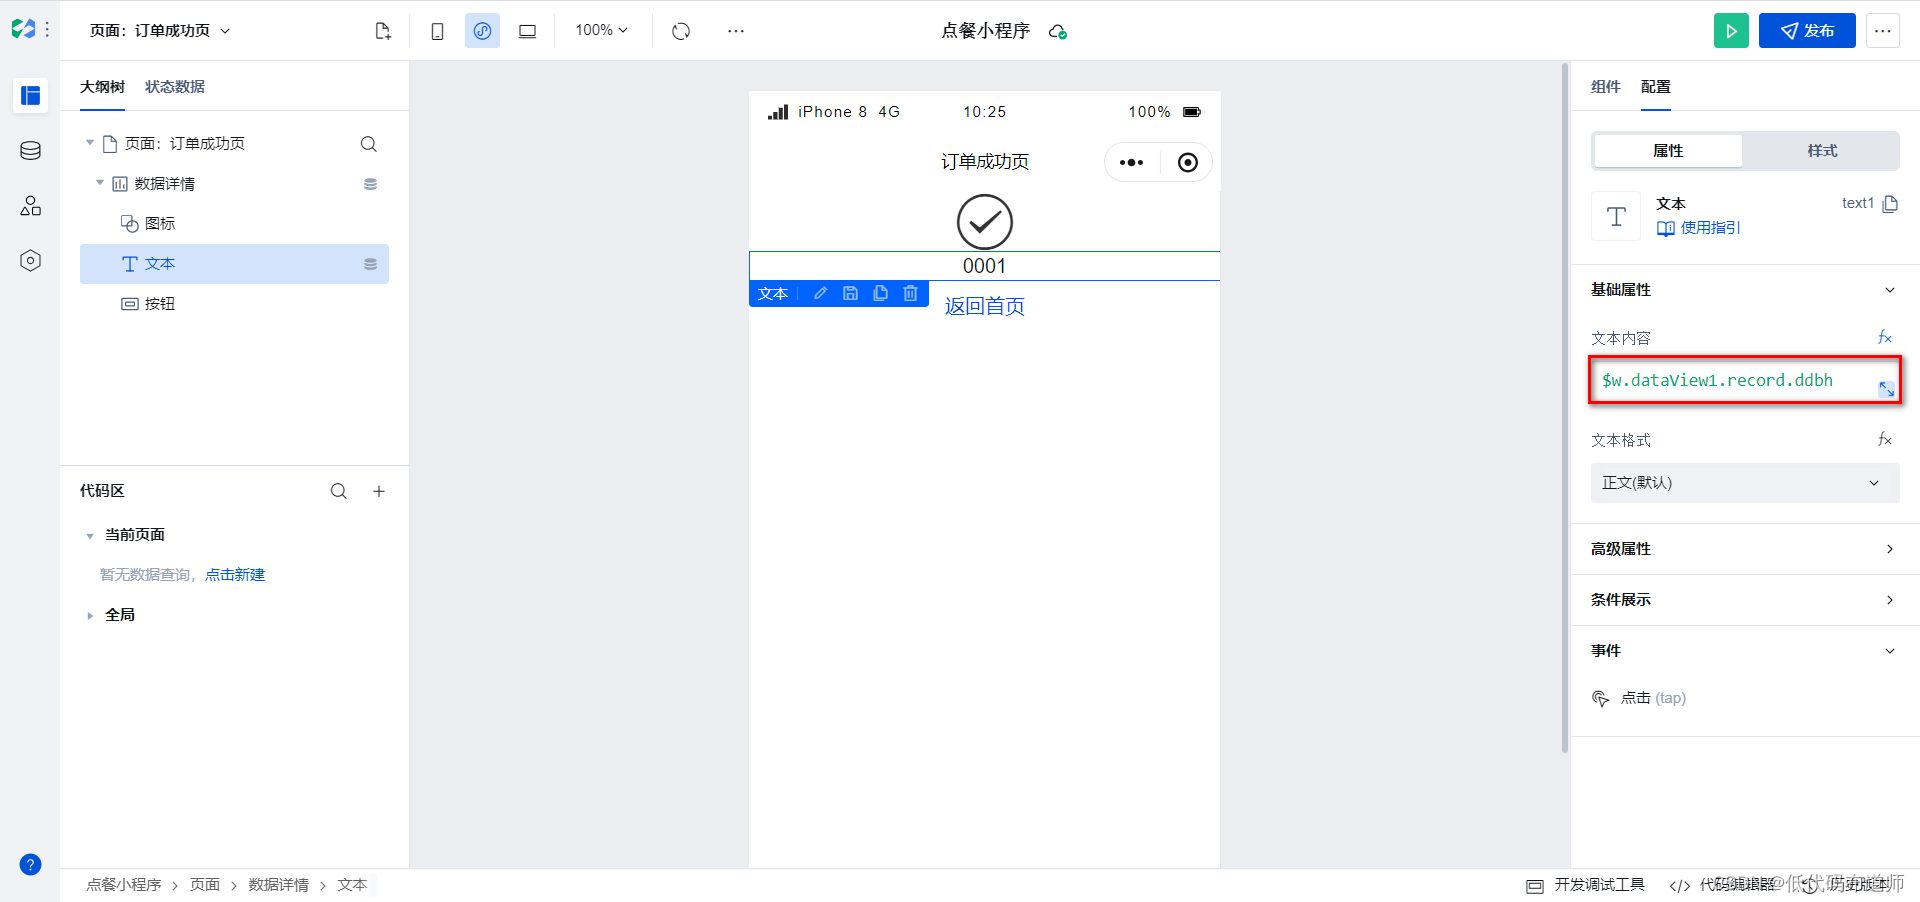The image size is (1920, 902).
Task: Click the mini program capsule menu dots
Action: (x=1131, y=163)
